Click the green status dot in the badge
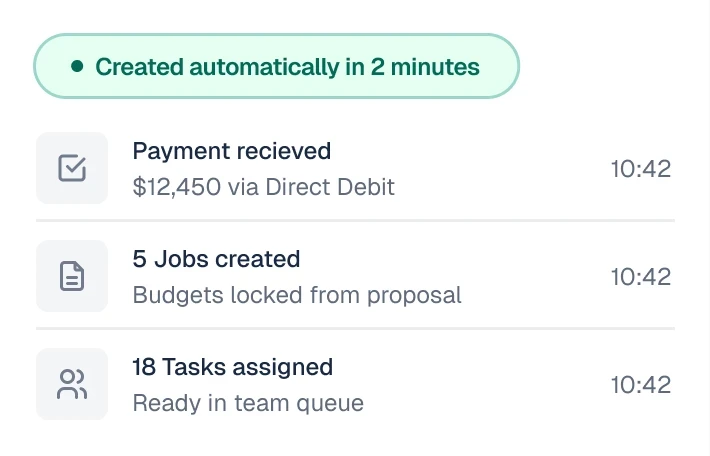 [x=77, y=67]
